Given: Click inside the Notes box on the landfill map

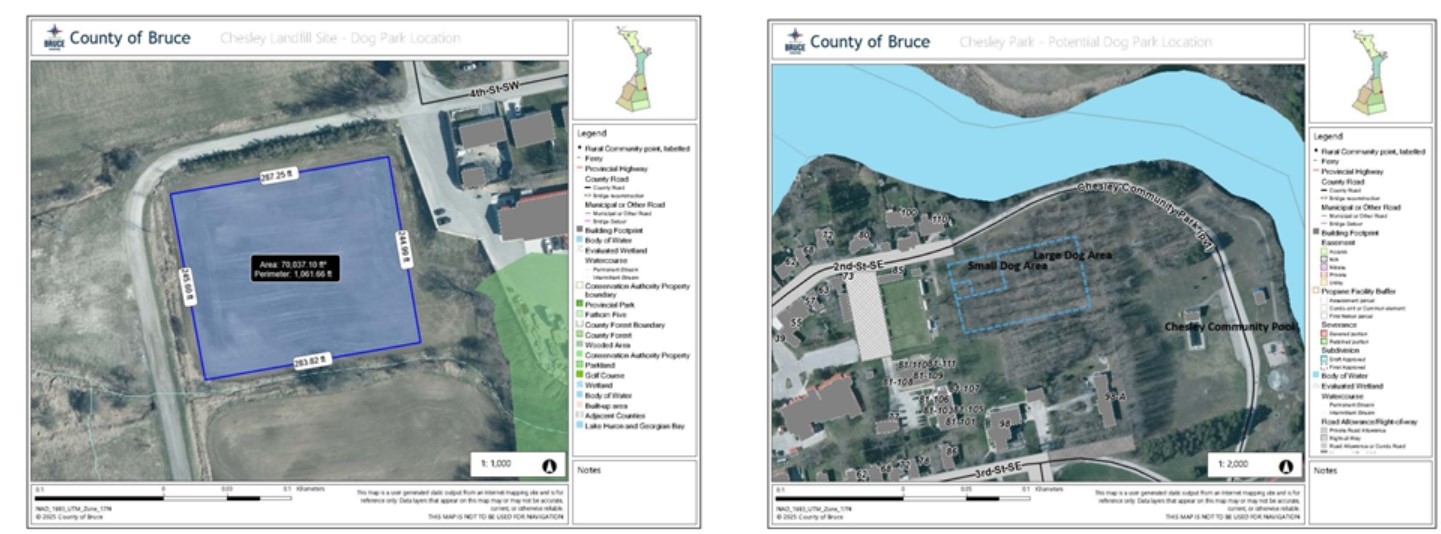Looking at the screenshot, I should click(634, 495).
